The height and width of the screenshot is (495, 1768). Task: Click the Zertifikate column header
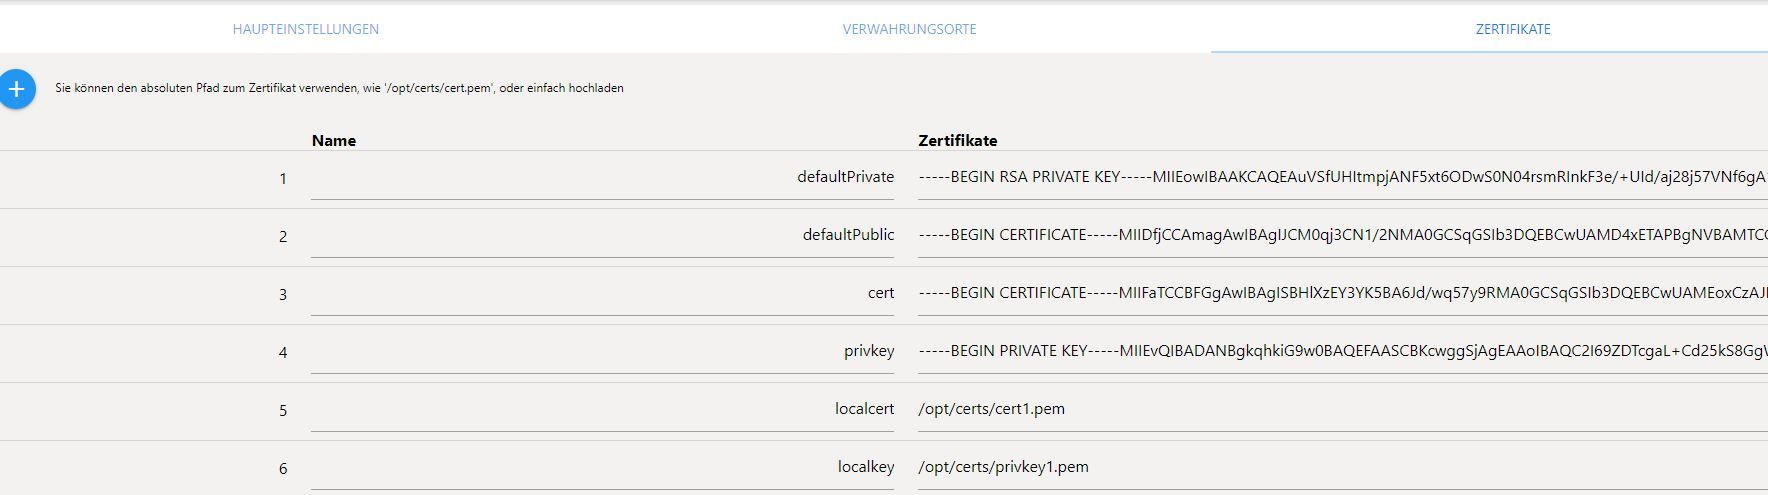tap(957, 141)
